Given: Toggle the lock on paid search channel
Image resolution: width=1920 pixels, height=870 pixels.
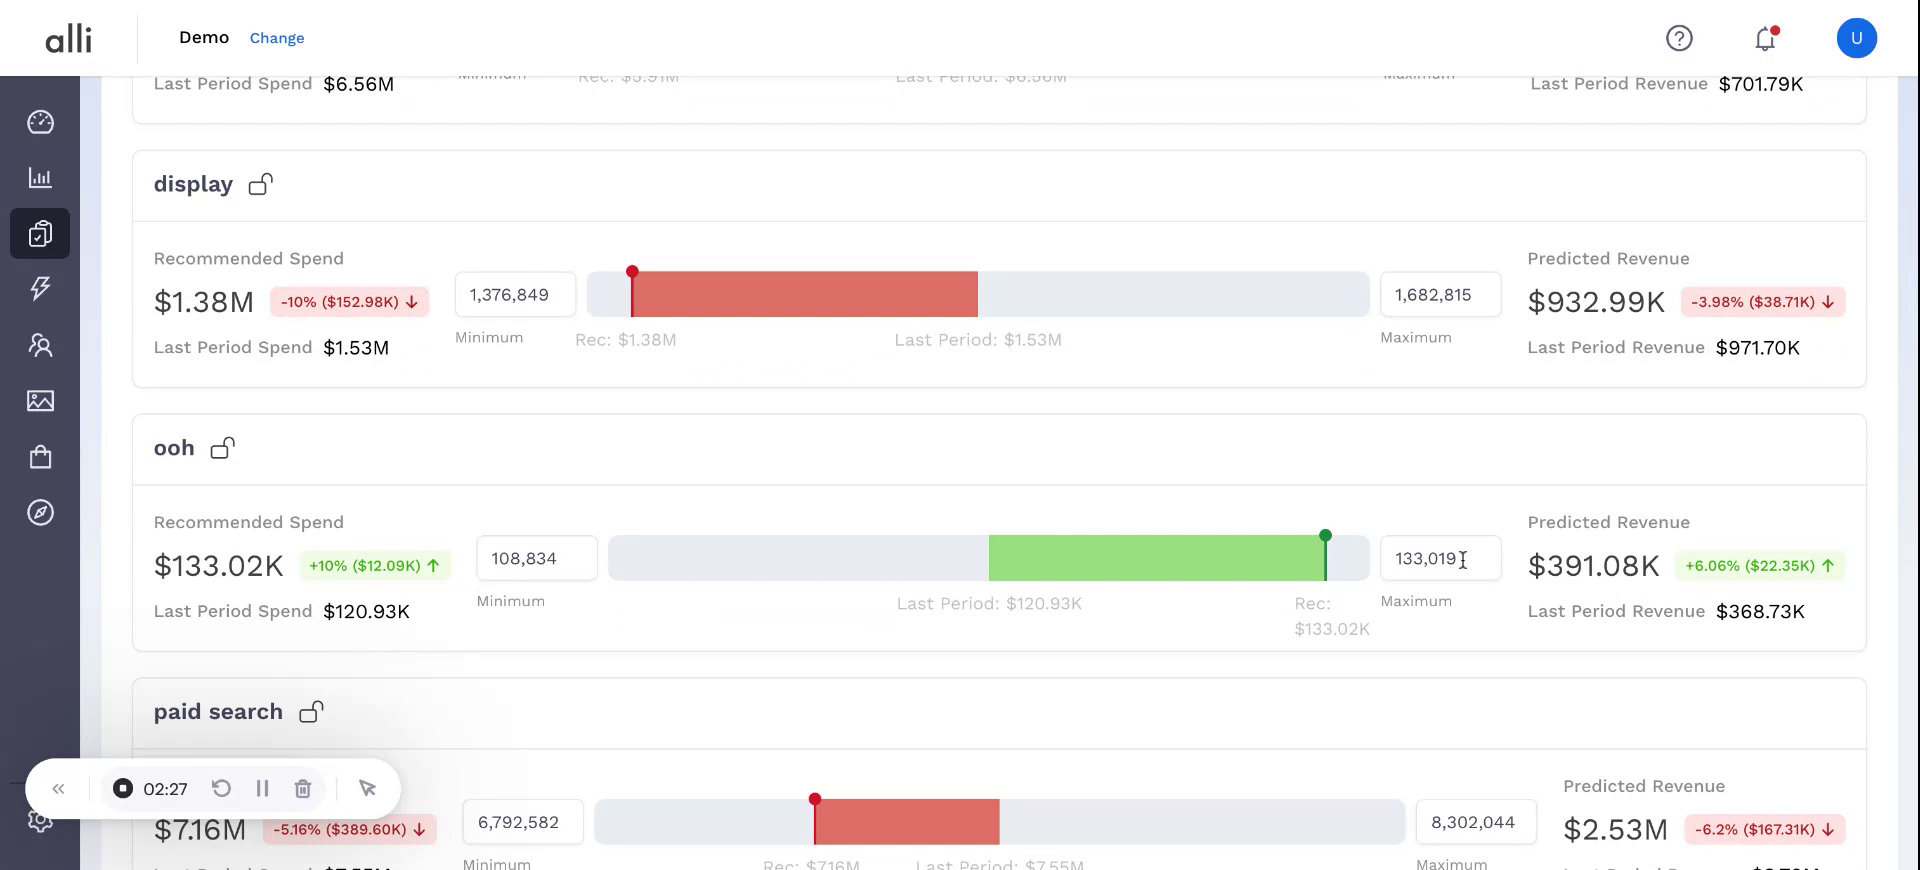Looking at the screenshot, I should pos(312,712).
